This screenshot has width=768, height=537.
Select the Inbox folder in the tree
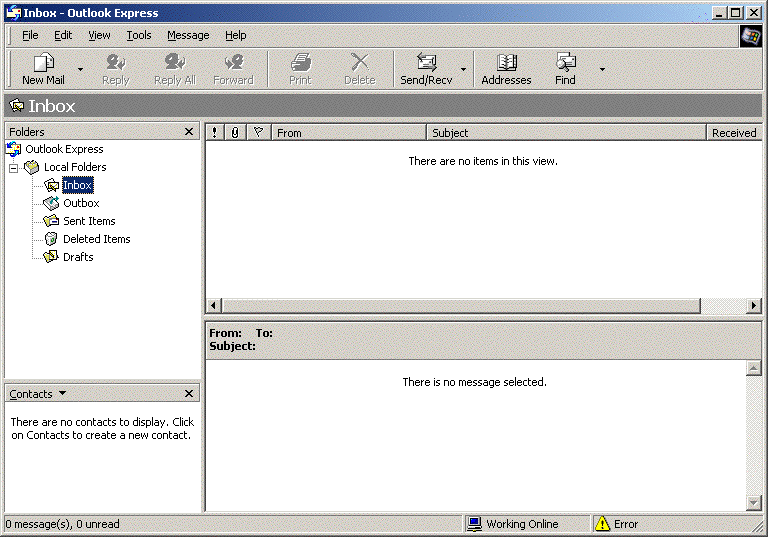[77, 185]
